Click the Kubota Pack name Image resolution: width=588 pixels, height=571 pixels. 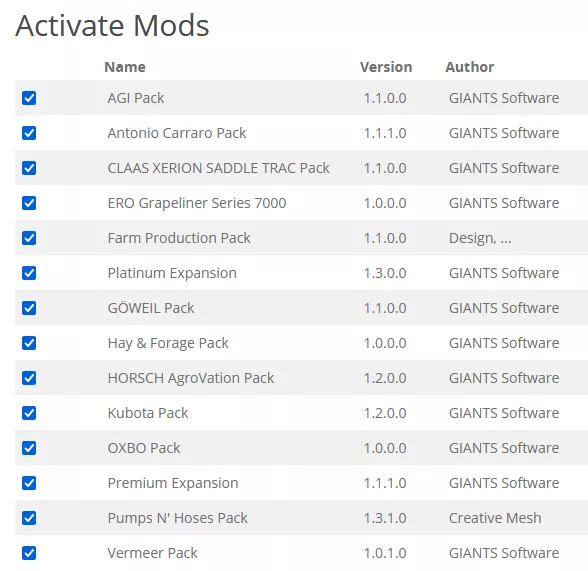pos(148,413)
